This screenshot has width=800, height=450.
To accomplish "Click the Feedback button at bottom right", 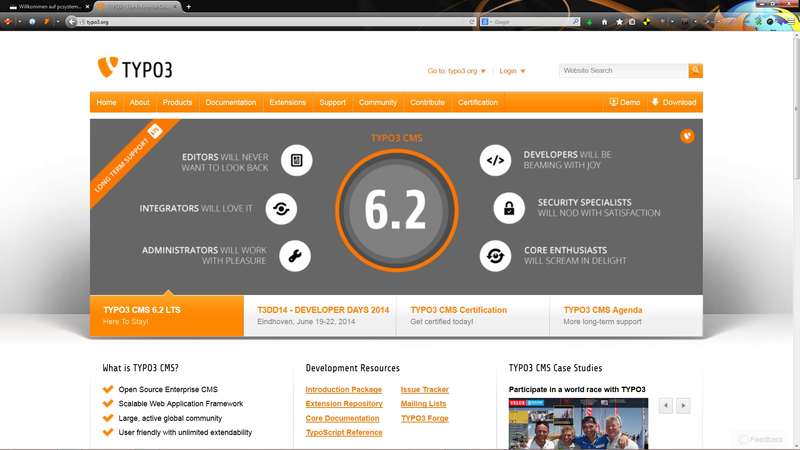I will (x=761, y=439).
